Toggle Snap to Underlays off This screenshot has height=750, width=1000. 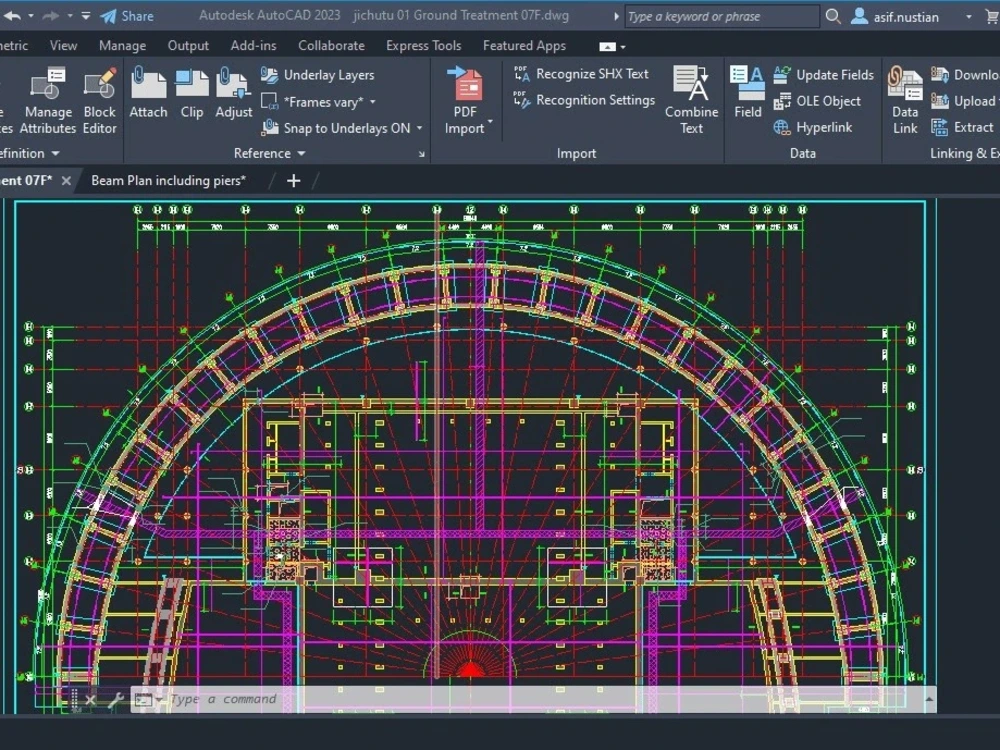[337, 128]
